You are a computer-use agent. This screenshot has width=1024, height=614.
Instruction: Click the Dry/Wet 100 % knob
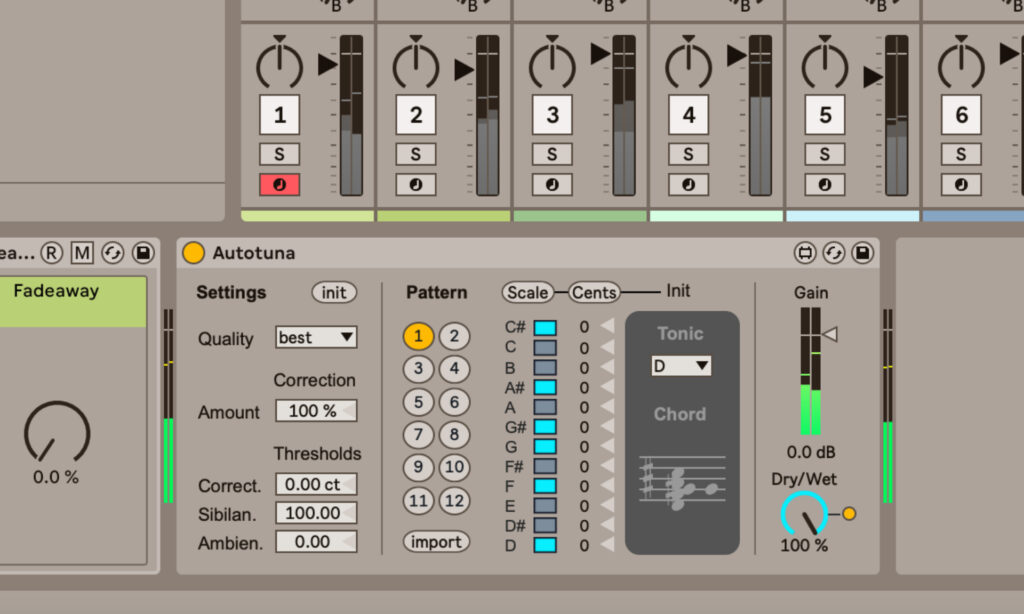[805, 515]
